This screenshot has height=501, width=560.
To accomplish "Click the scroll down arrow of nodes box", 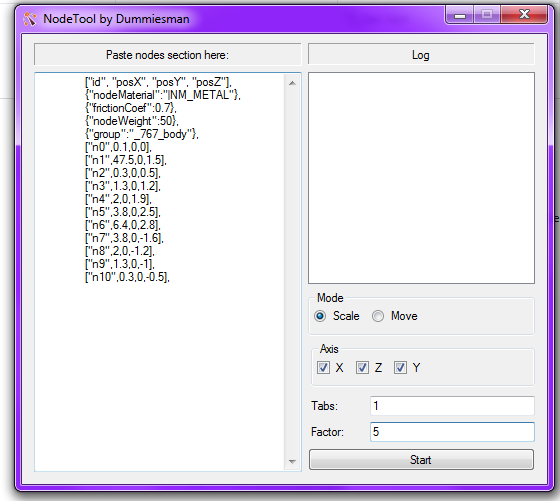I will coord(292,462).
